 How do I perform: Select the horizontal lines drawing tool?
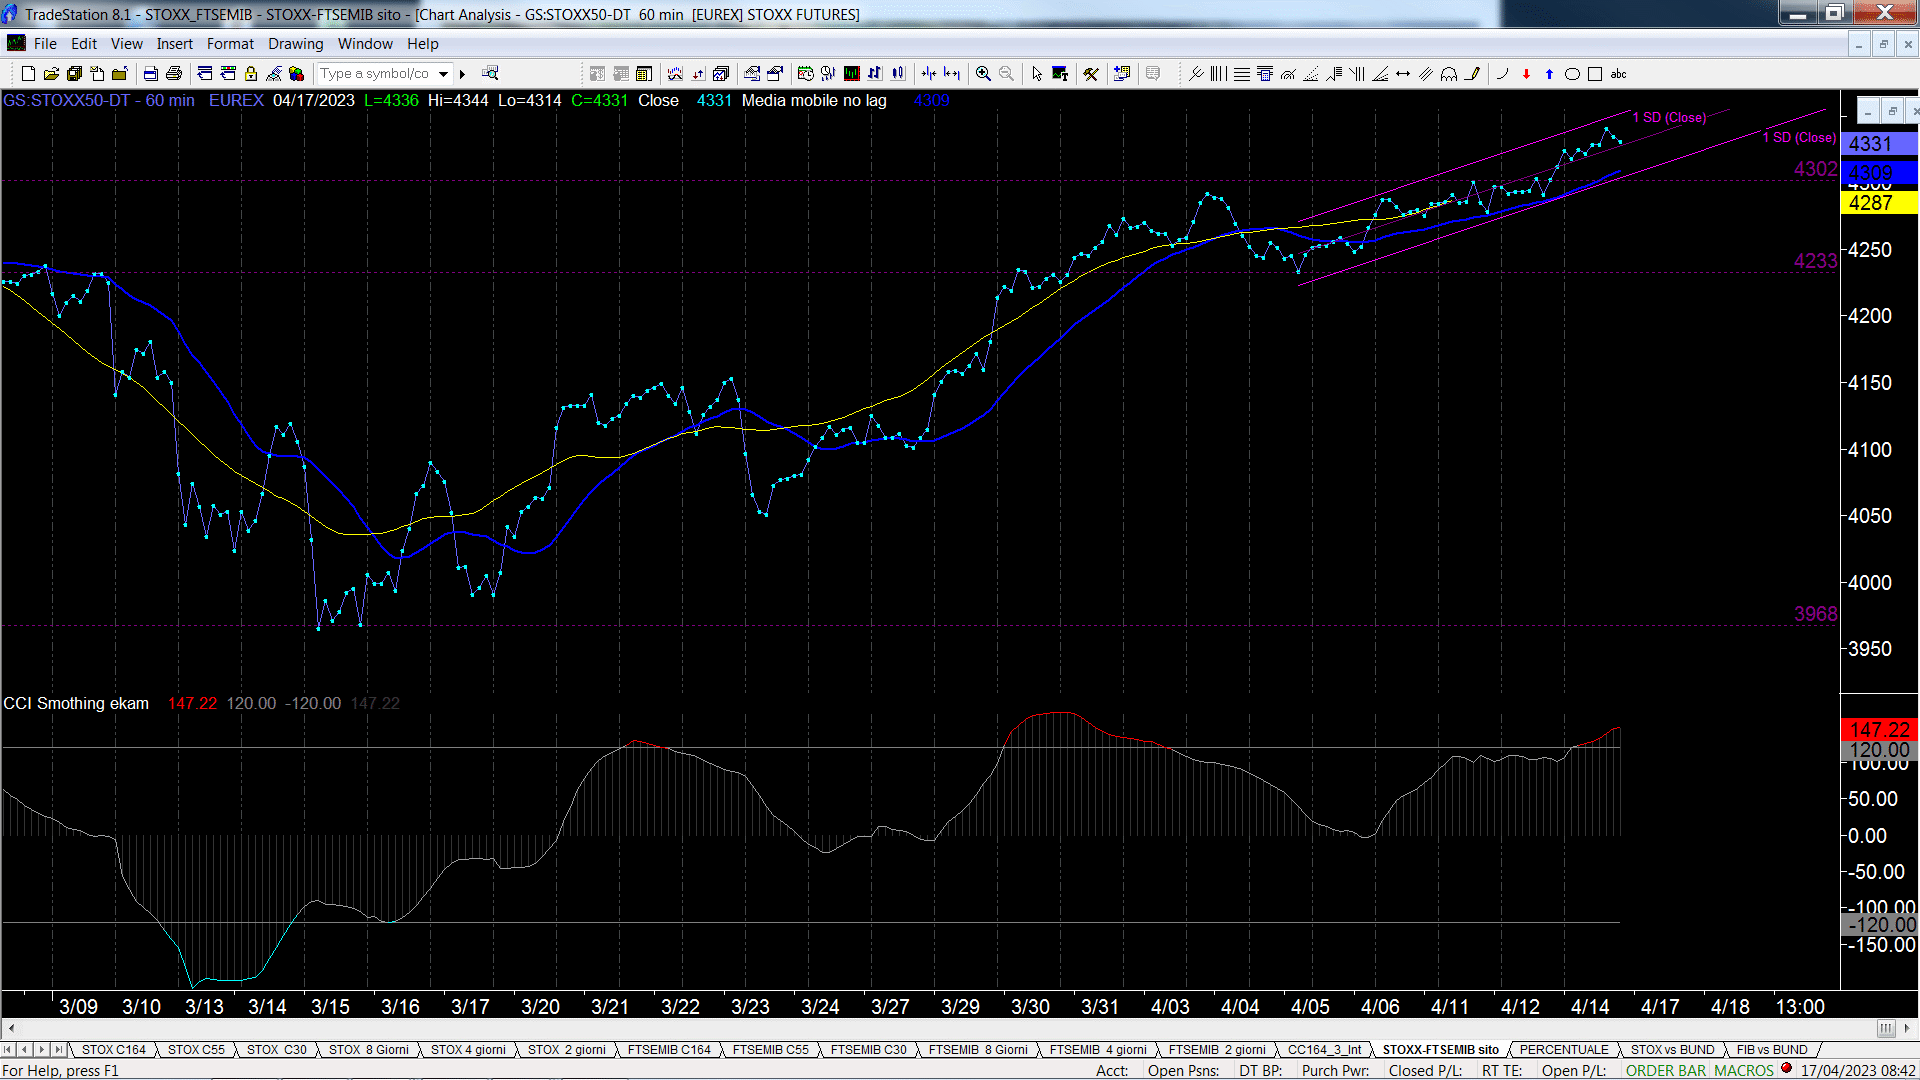point(1242,74)
